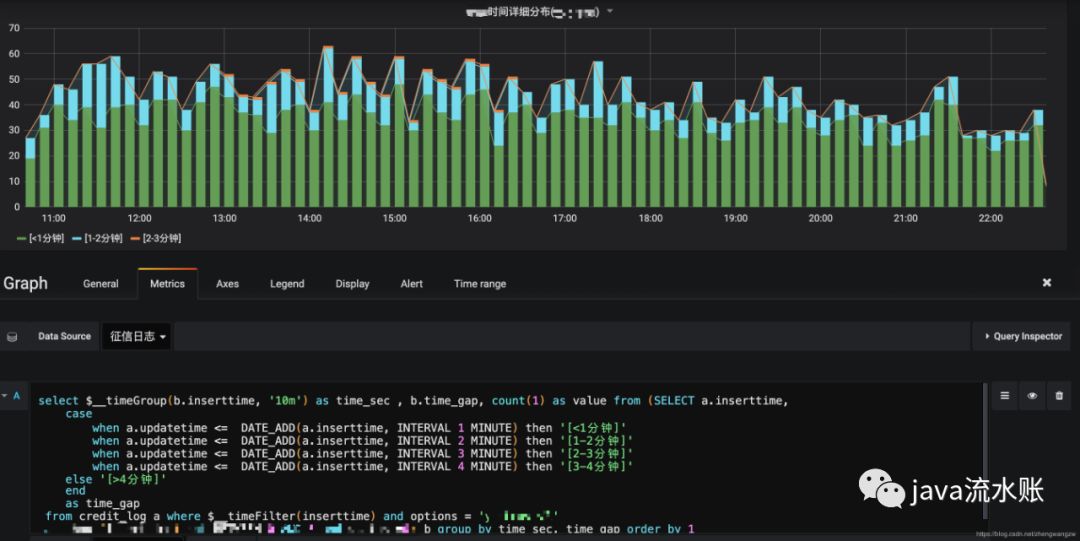
Task: Open the query A options menu icon
Action: point(1006,396)
